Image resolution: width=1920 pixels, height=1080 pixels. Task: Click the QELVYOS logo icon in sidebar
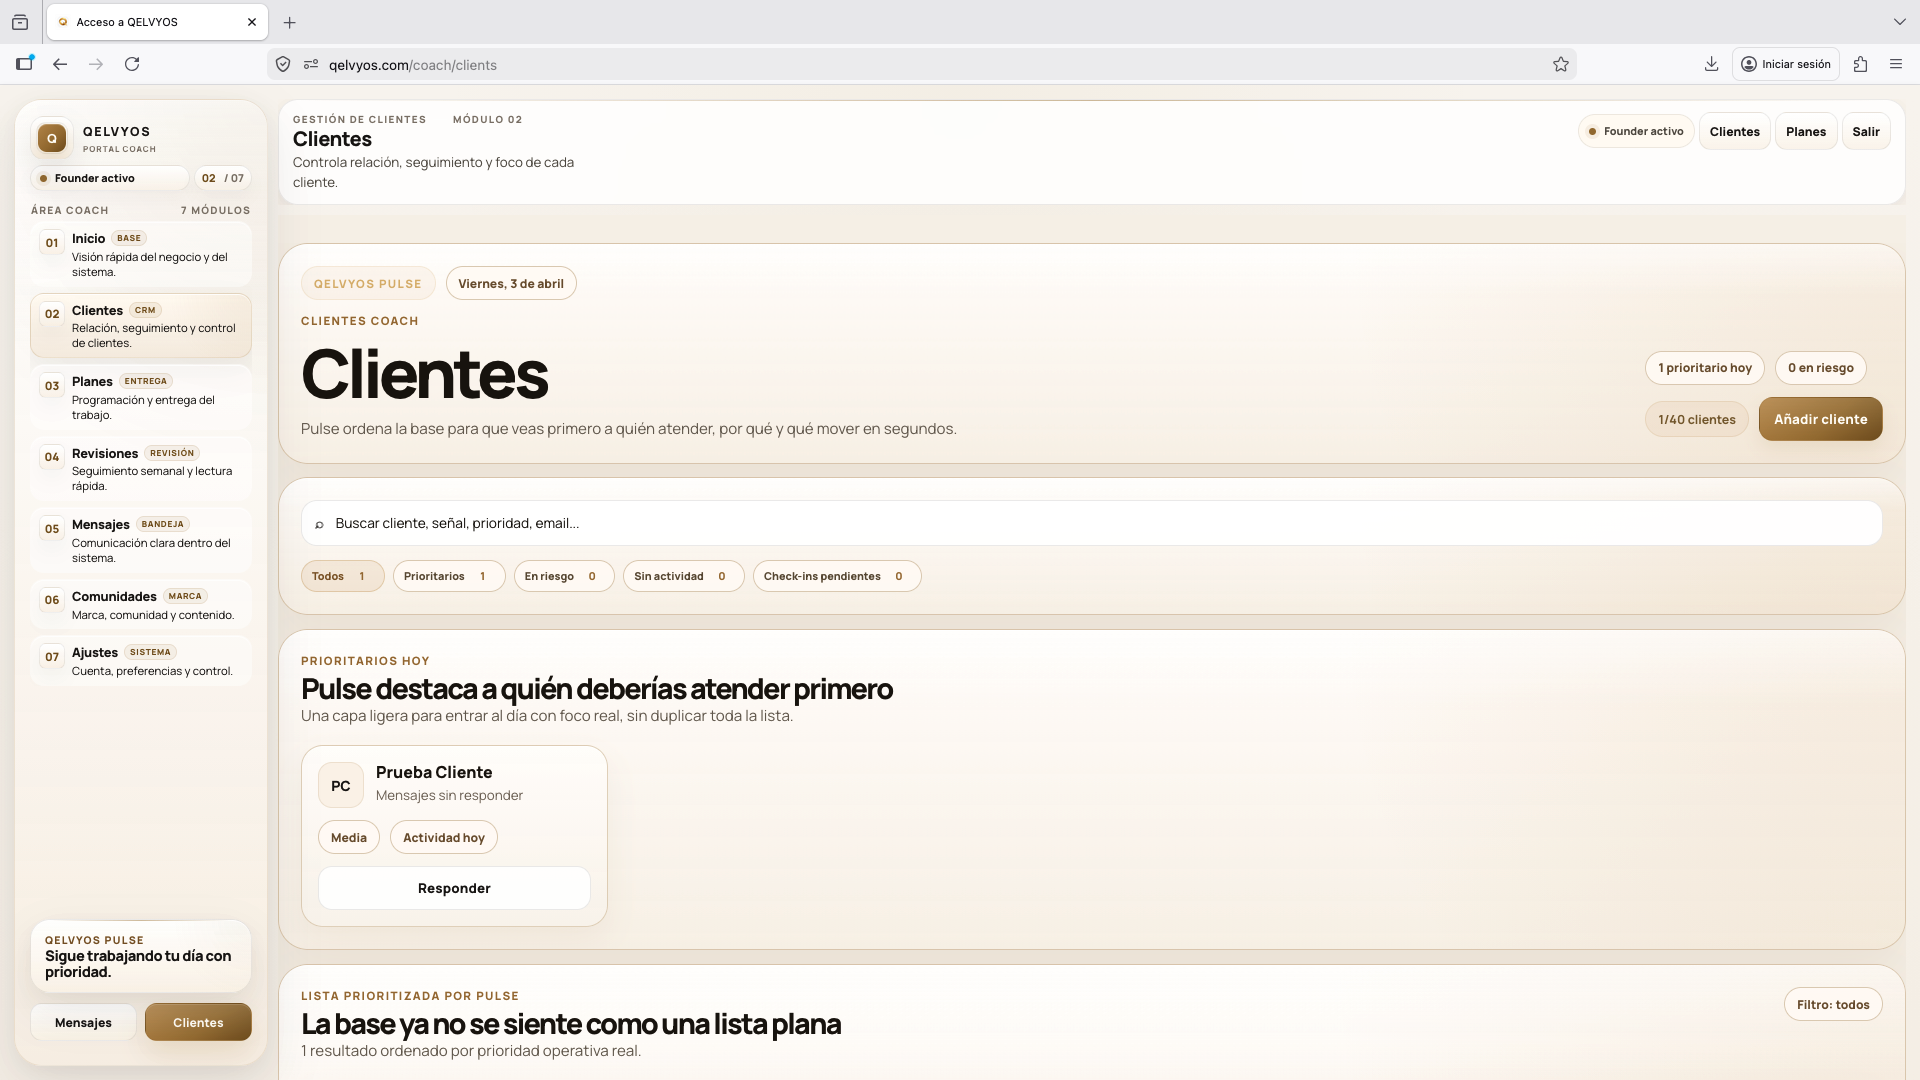click(x=52, y=138)
